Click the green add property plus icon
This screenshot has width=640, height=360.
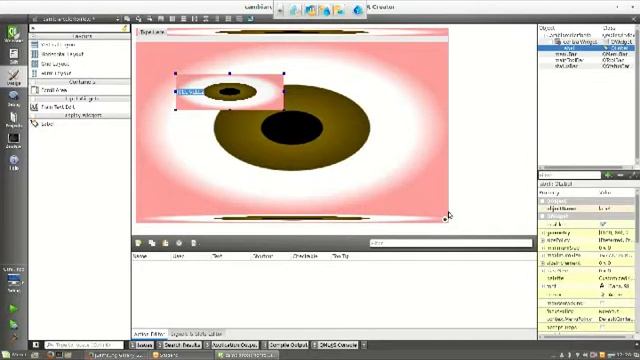pyautogui.click(x=608, y=175)
